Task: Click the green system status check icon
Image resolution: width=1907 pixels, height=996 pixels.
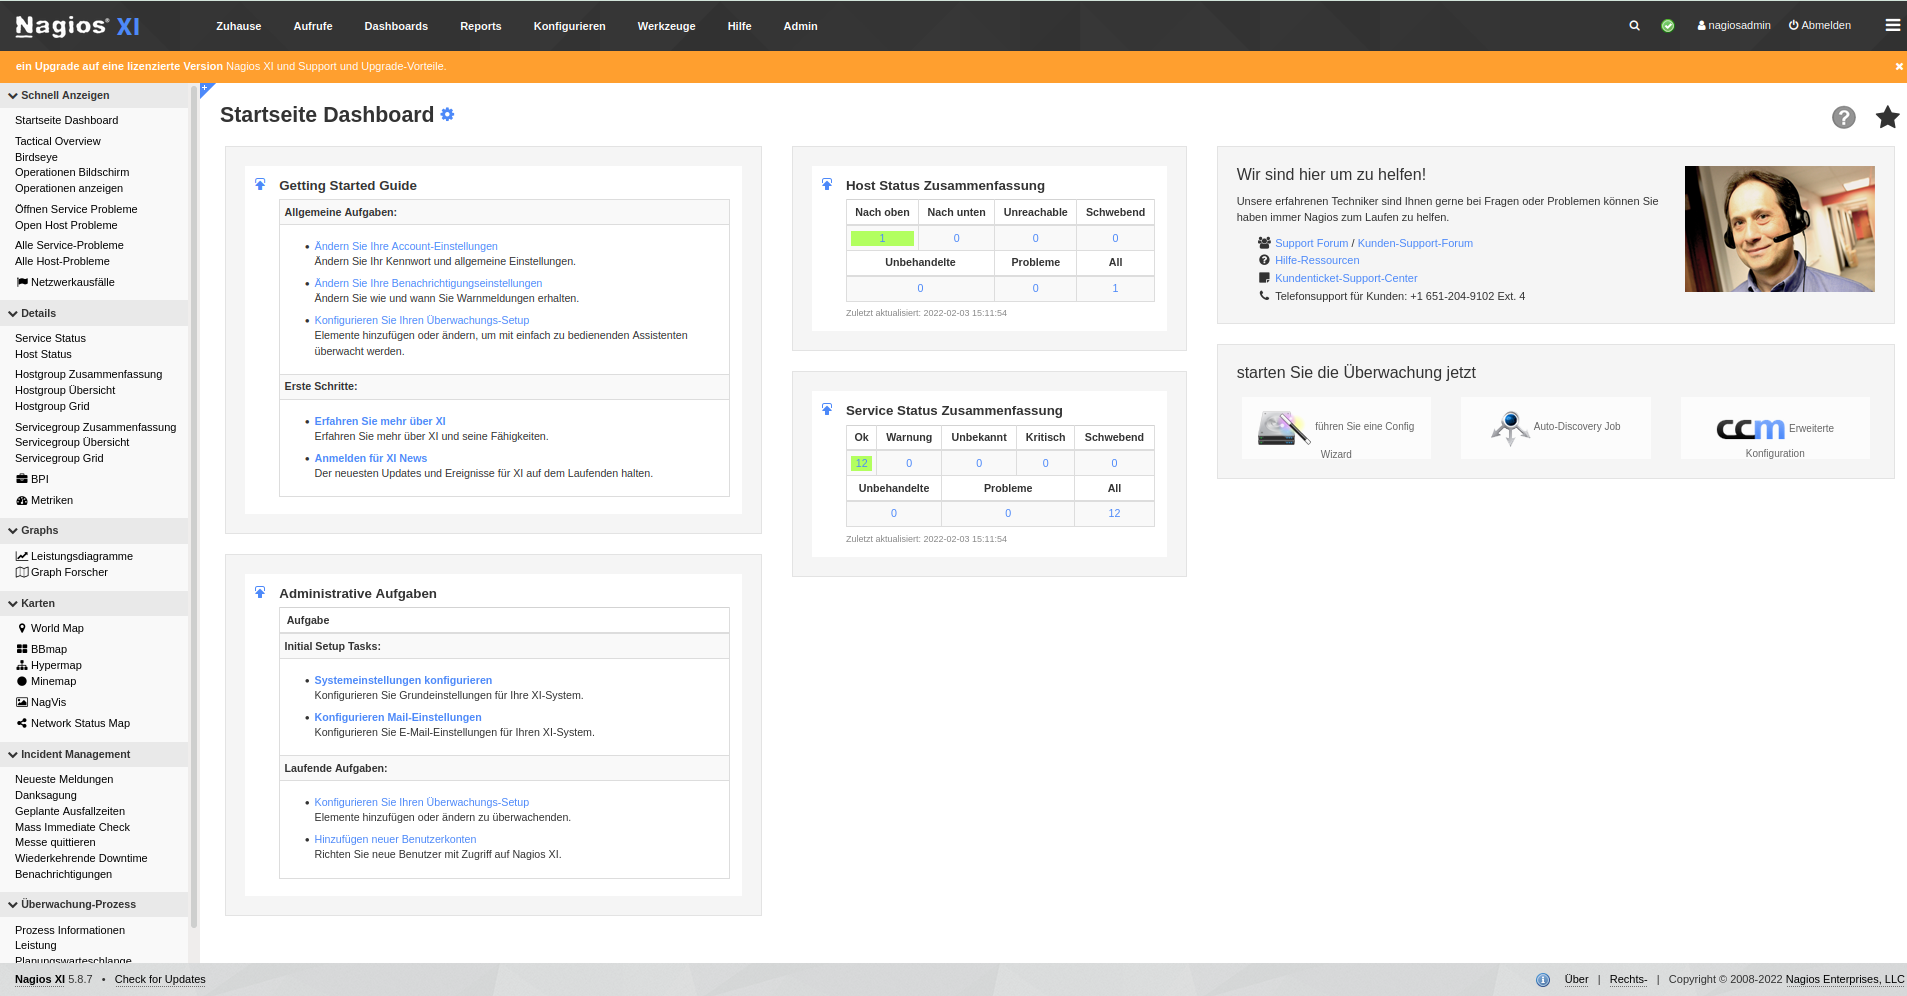Action: click(1667, 26)
